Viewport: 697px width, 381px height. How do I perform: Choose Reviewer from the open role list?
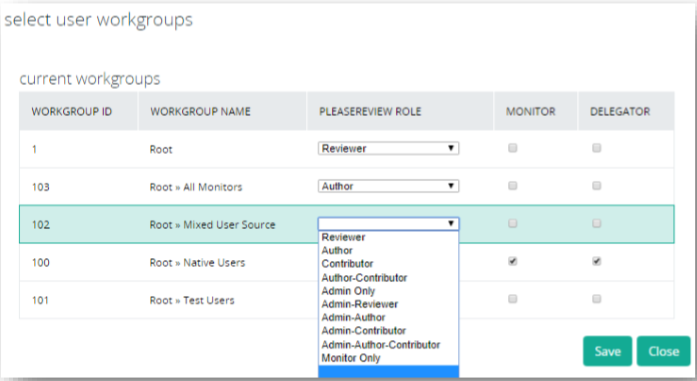tap(389, 237)
